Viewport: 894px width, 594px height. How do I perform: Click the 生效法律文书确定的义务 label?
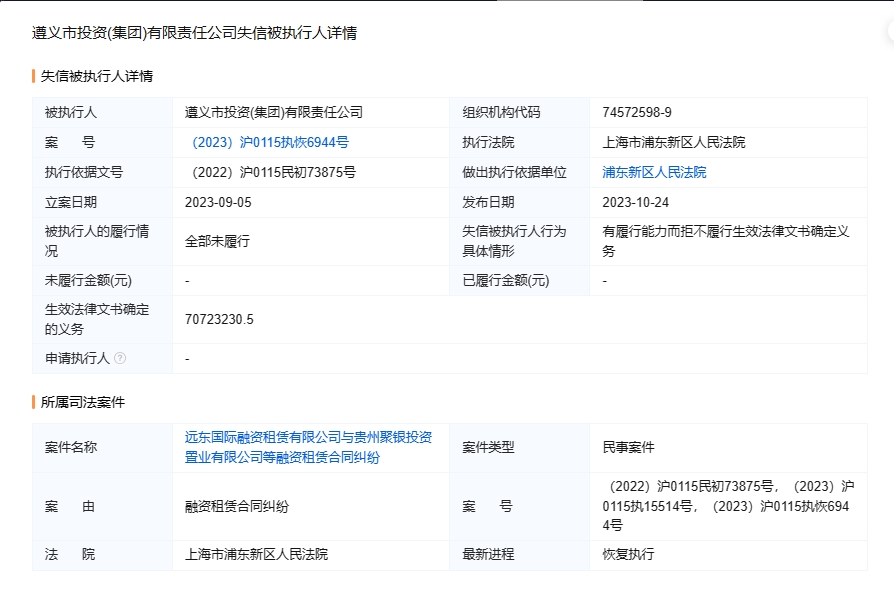point(97,319)
